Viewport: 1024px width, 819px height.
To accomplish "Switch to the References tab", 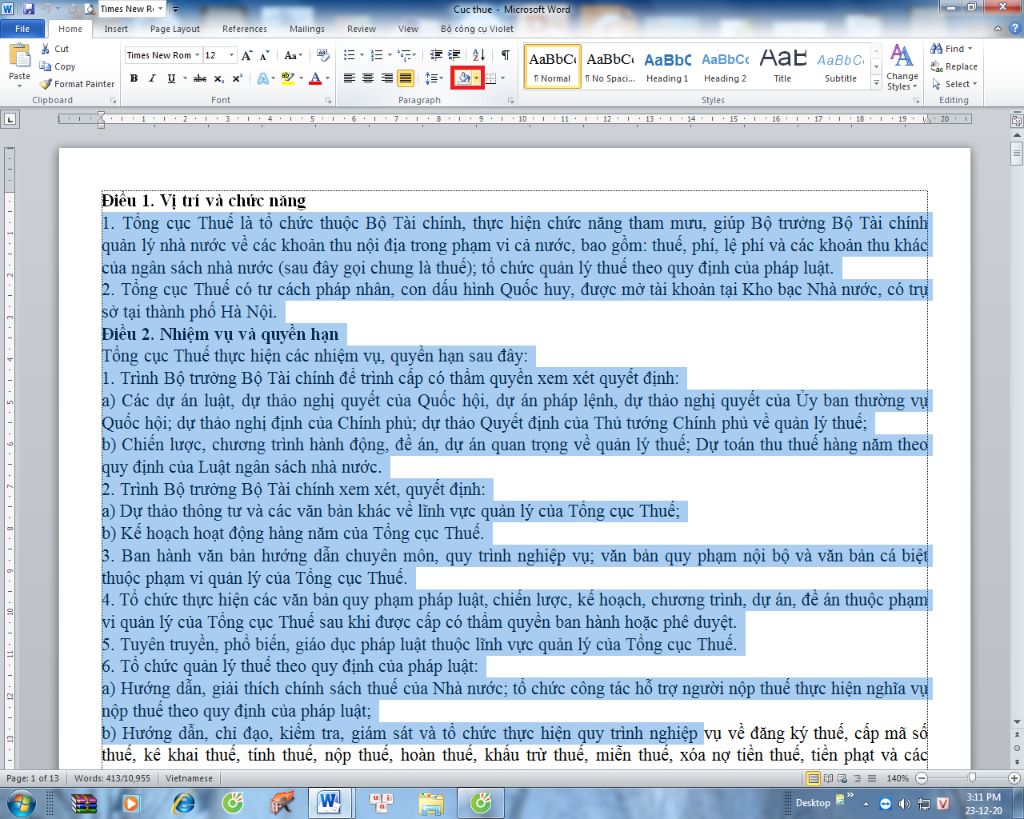I will [x=244, y=29].
